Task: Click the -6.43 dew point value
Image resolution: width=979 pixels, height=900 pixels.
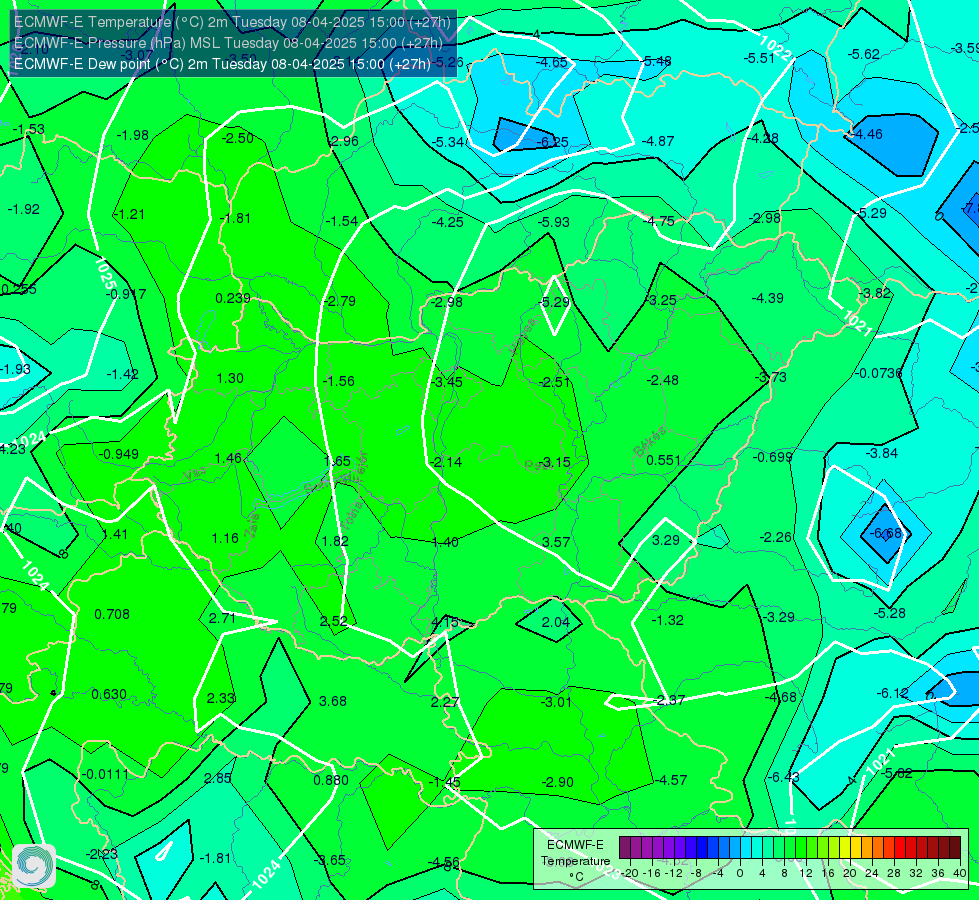Action: (784, 777)
